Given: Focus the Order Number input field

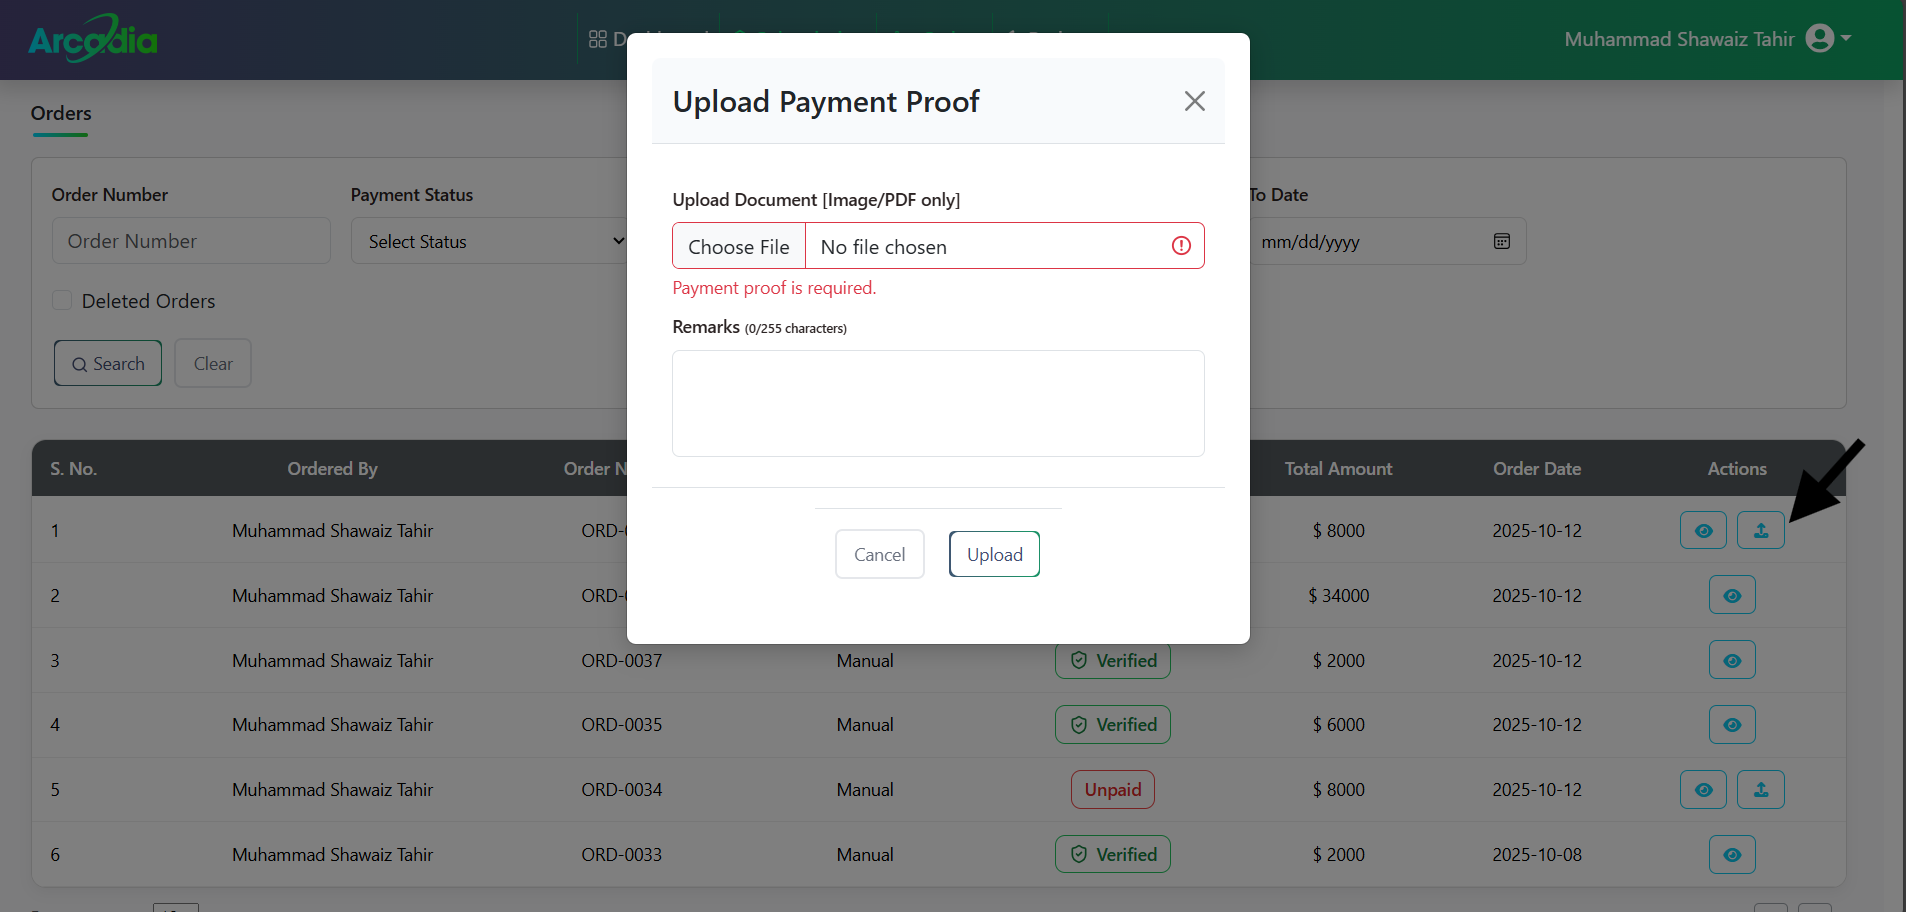Looking at the screenshot, I should click(191, 241).
